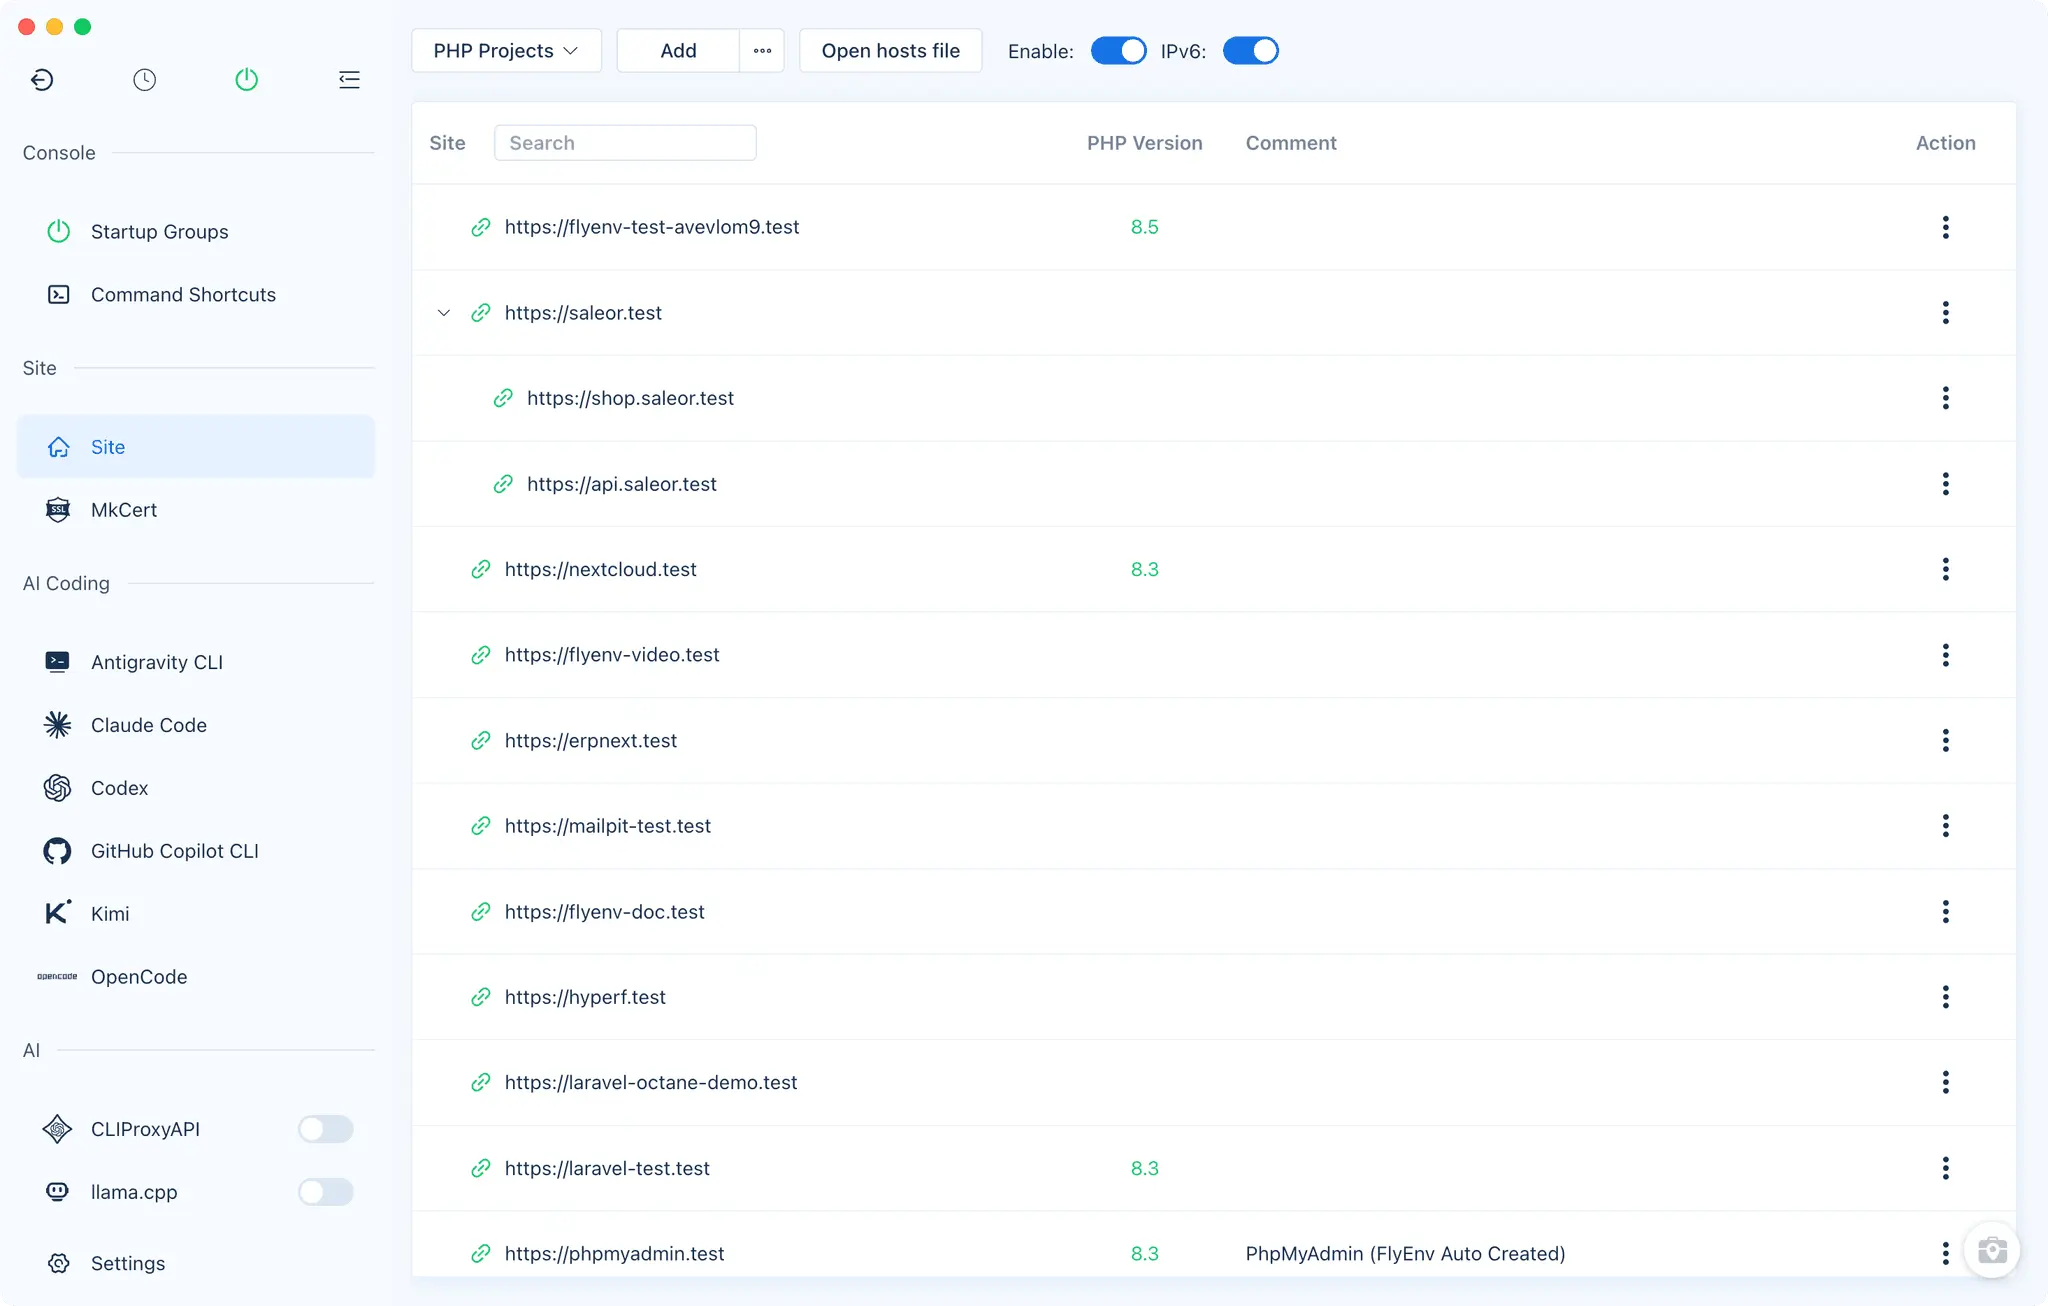
Task: Open link https://nextcloud.test
Action: tap(601, 569)
